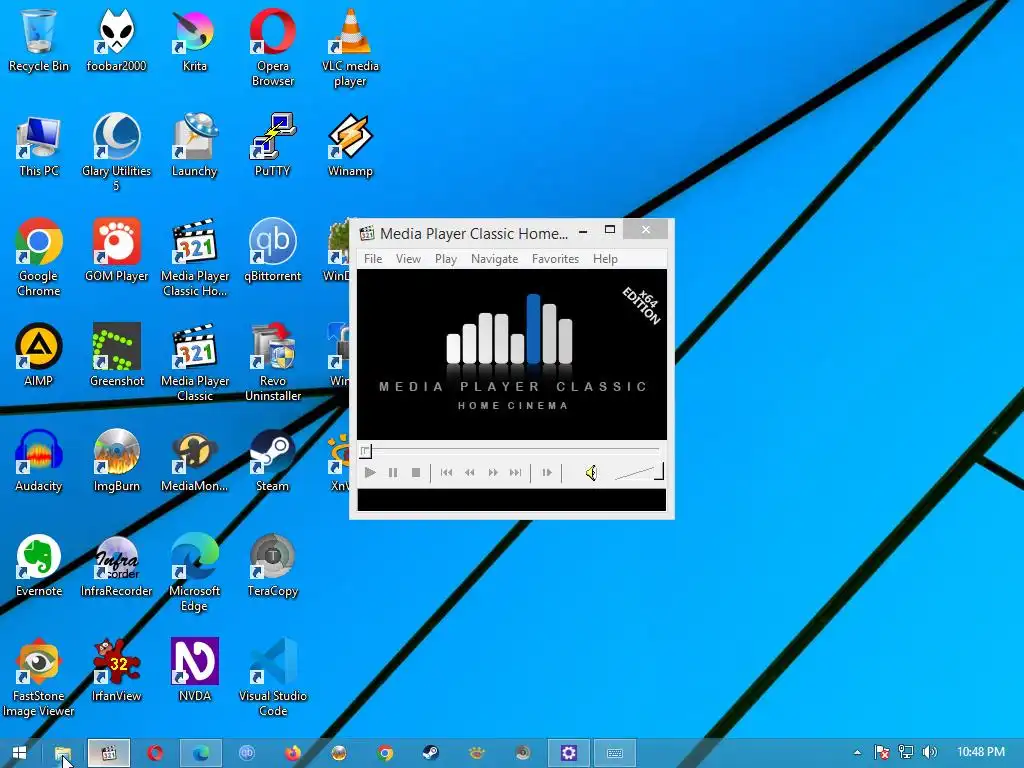Select the Glary Utilities 5 desktop icon

pyautogui.click(x=116, y=153)
